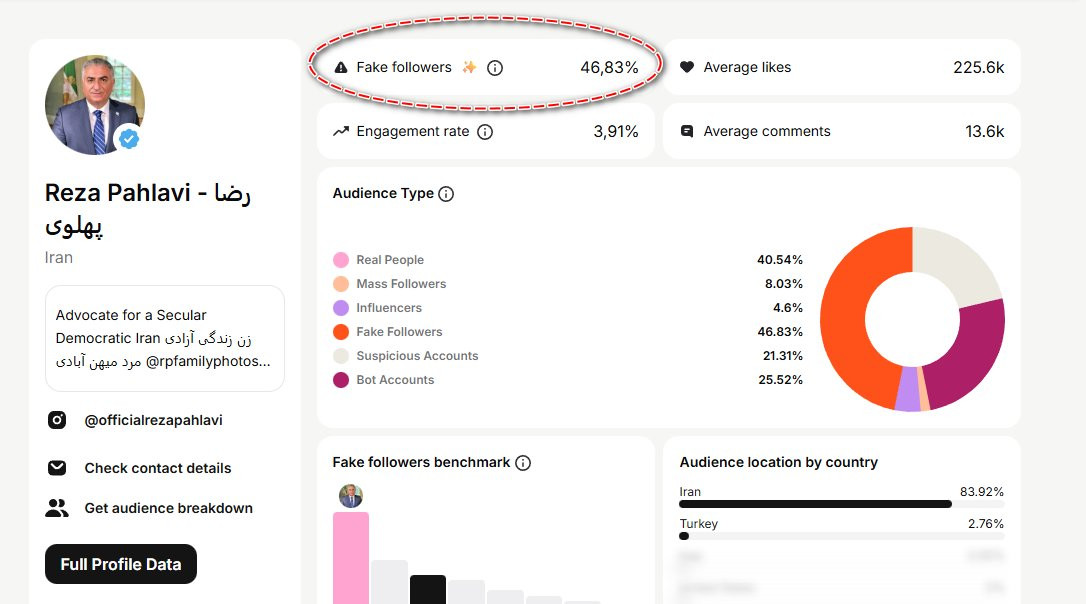
Task: Click the Iran audience location bar
Action: [815, 504]
